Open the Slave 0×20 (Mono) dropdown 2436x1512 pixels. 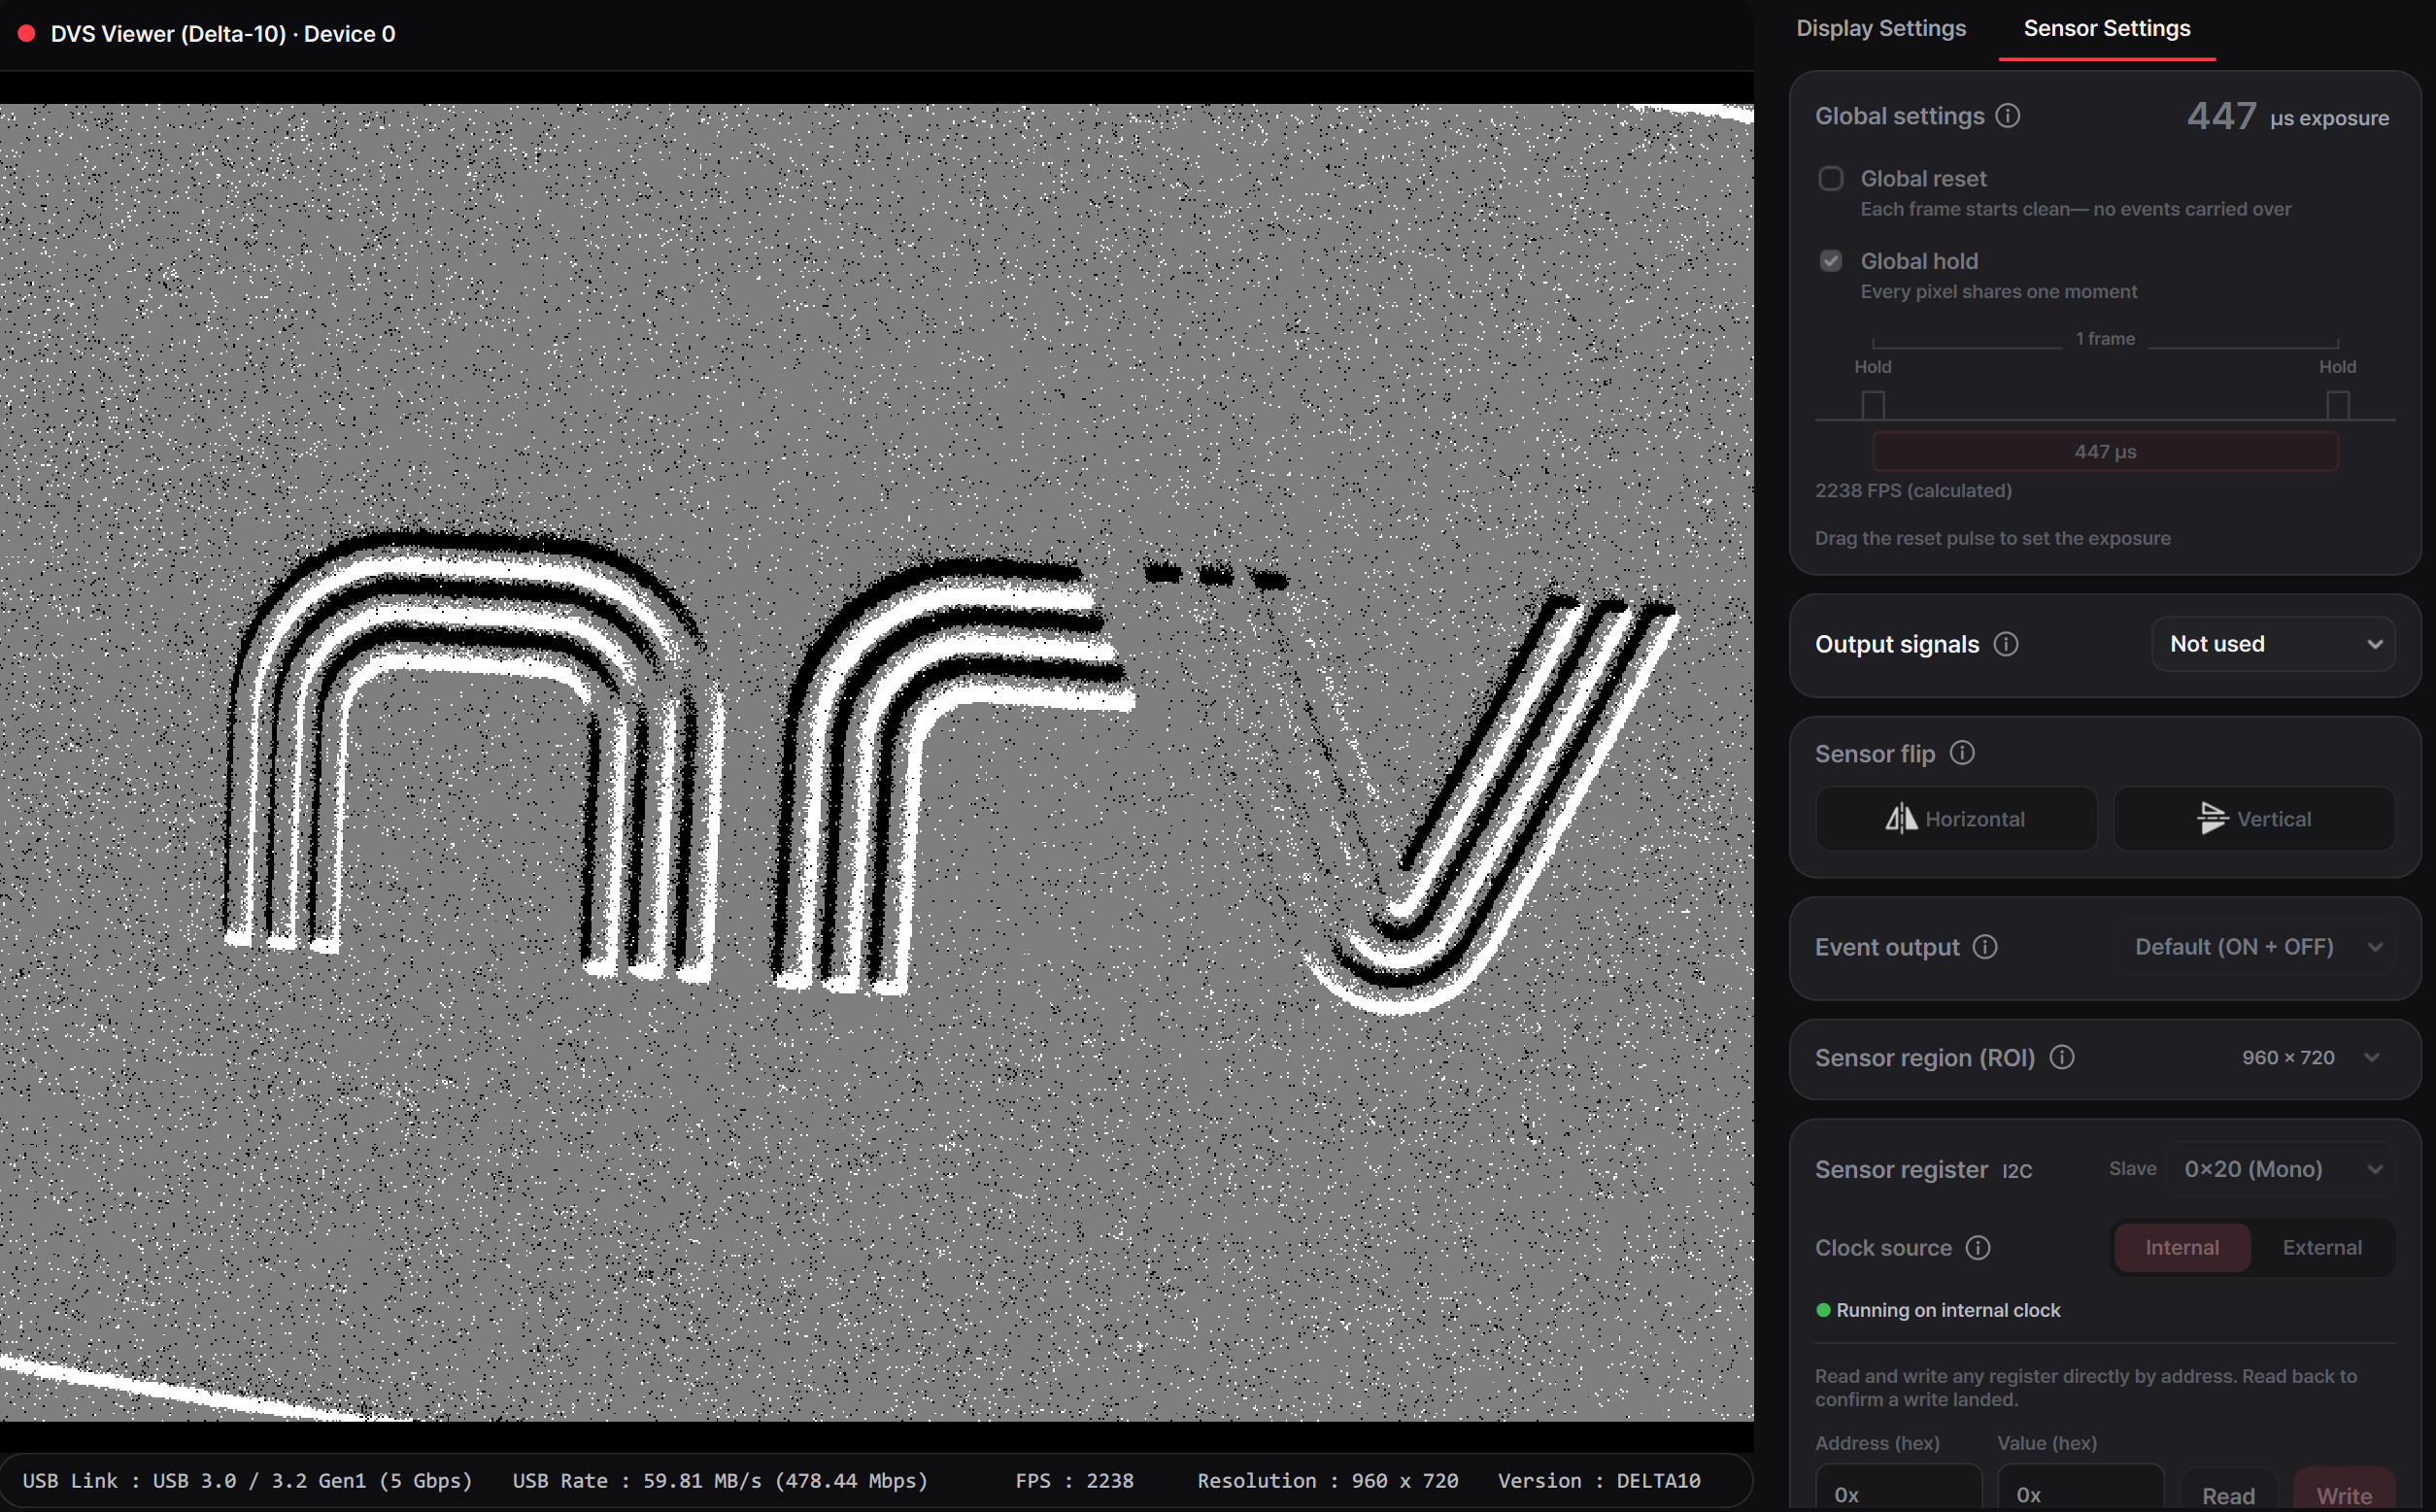2281,1169
